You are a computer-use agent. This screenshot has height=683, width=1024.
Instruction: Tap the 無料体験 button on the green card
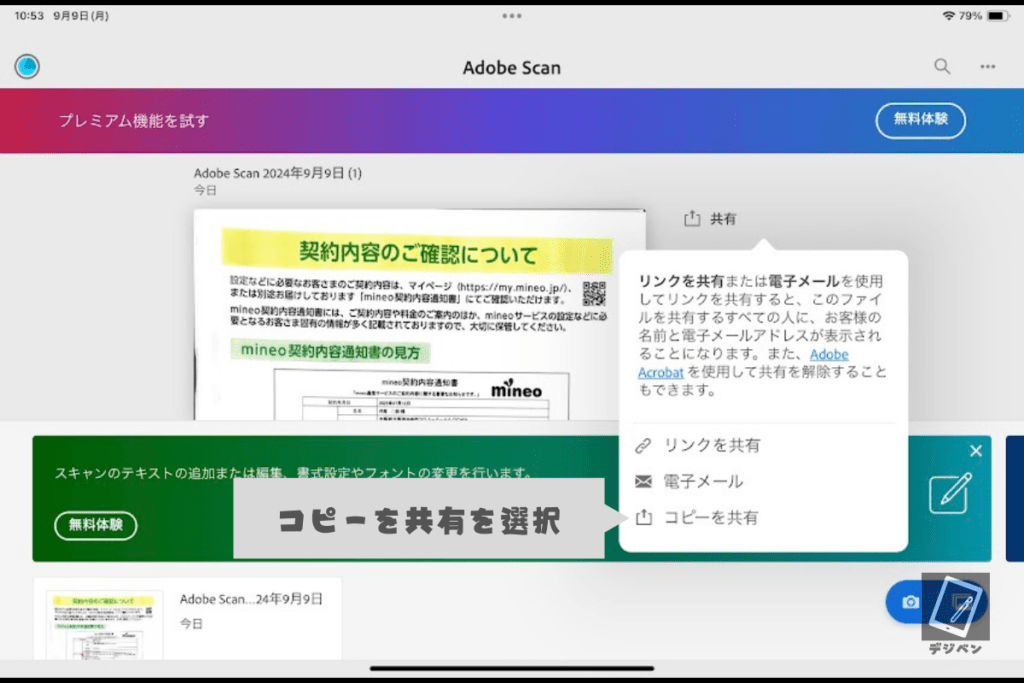(x=96, y=525)
